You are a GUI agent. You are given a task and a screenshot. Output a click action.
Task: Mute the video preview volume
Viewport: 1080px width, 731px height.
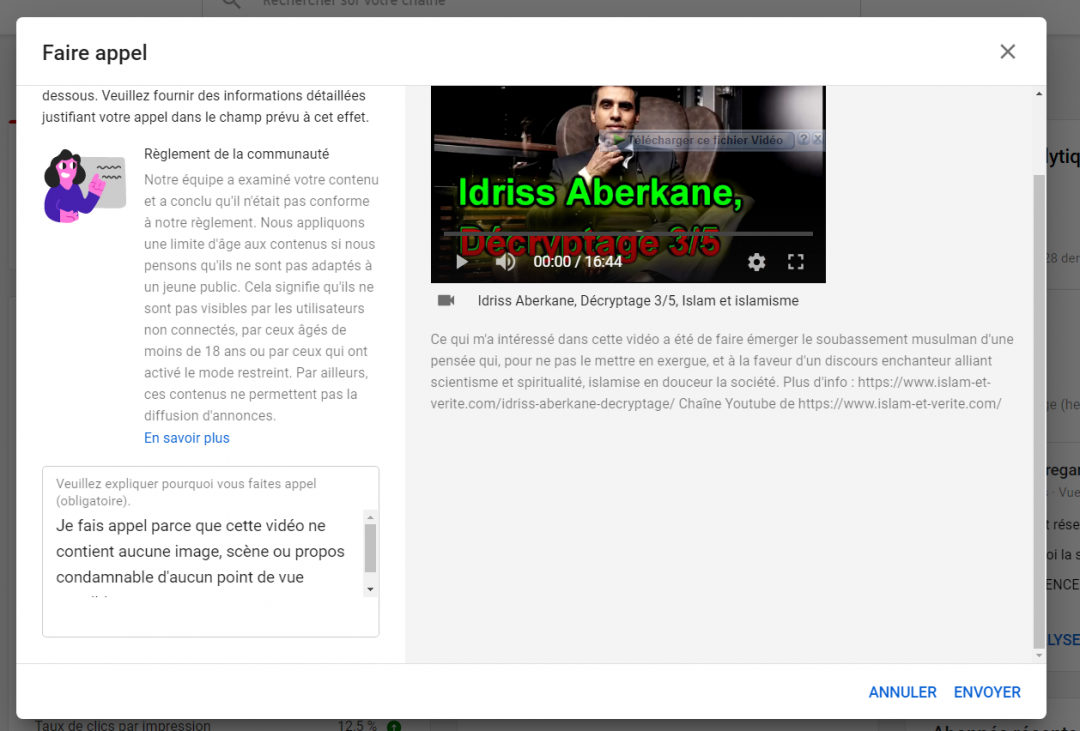(x=505, y=262)
